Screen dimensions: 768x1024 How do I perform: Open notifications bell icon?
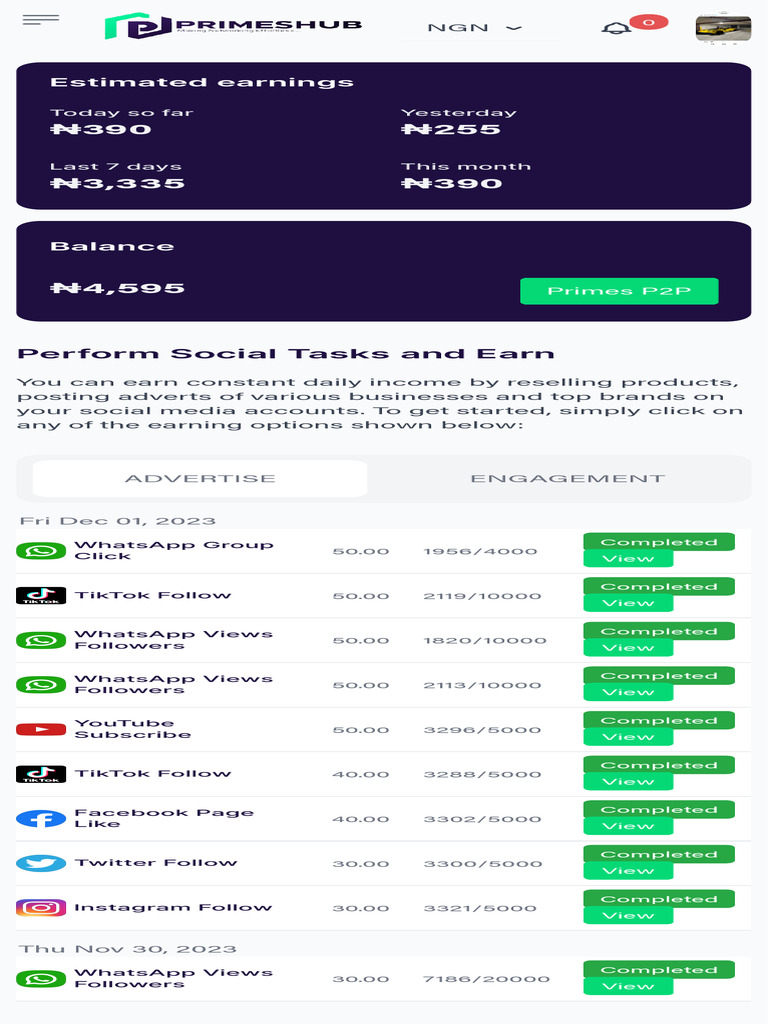(x=615, y=28)
